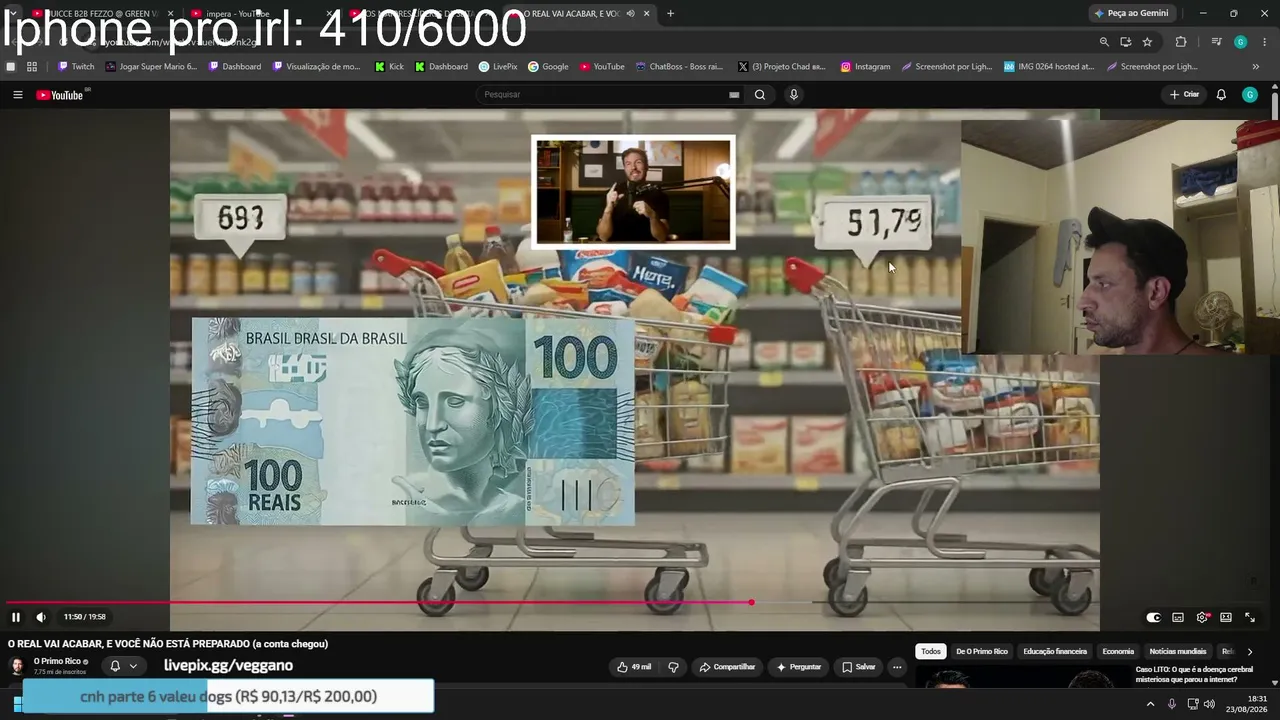Select the Todos filter chip
Viewport: 1280px width, 720px height.
point(931,652)
